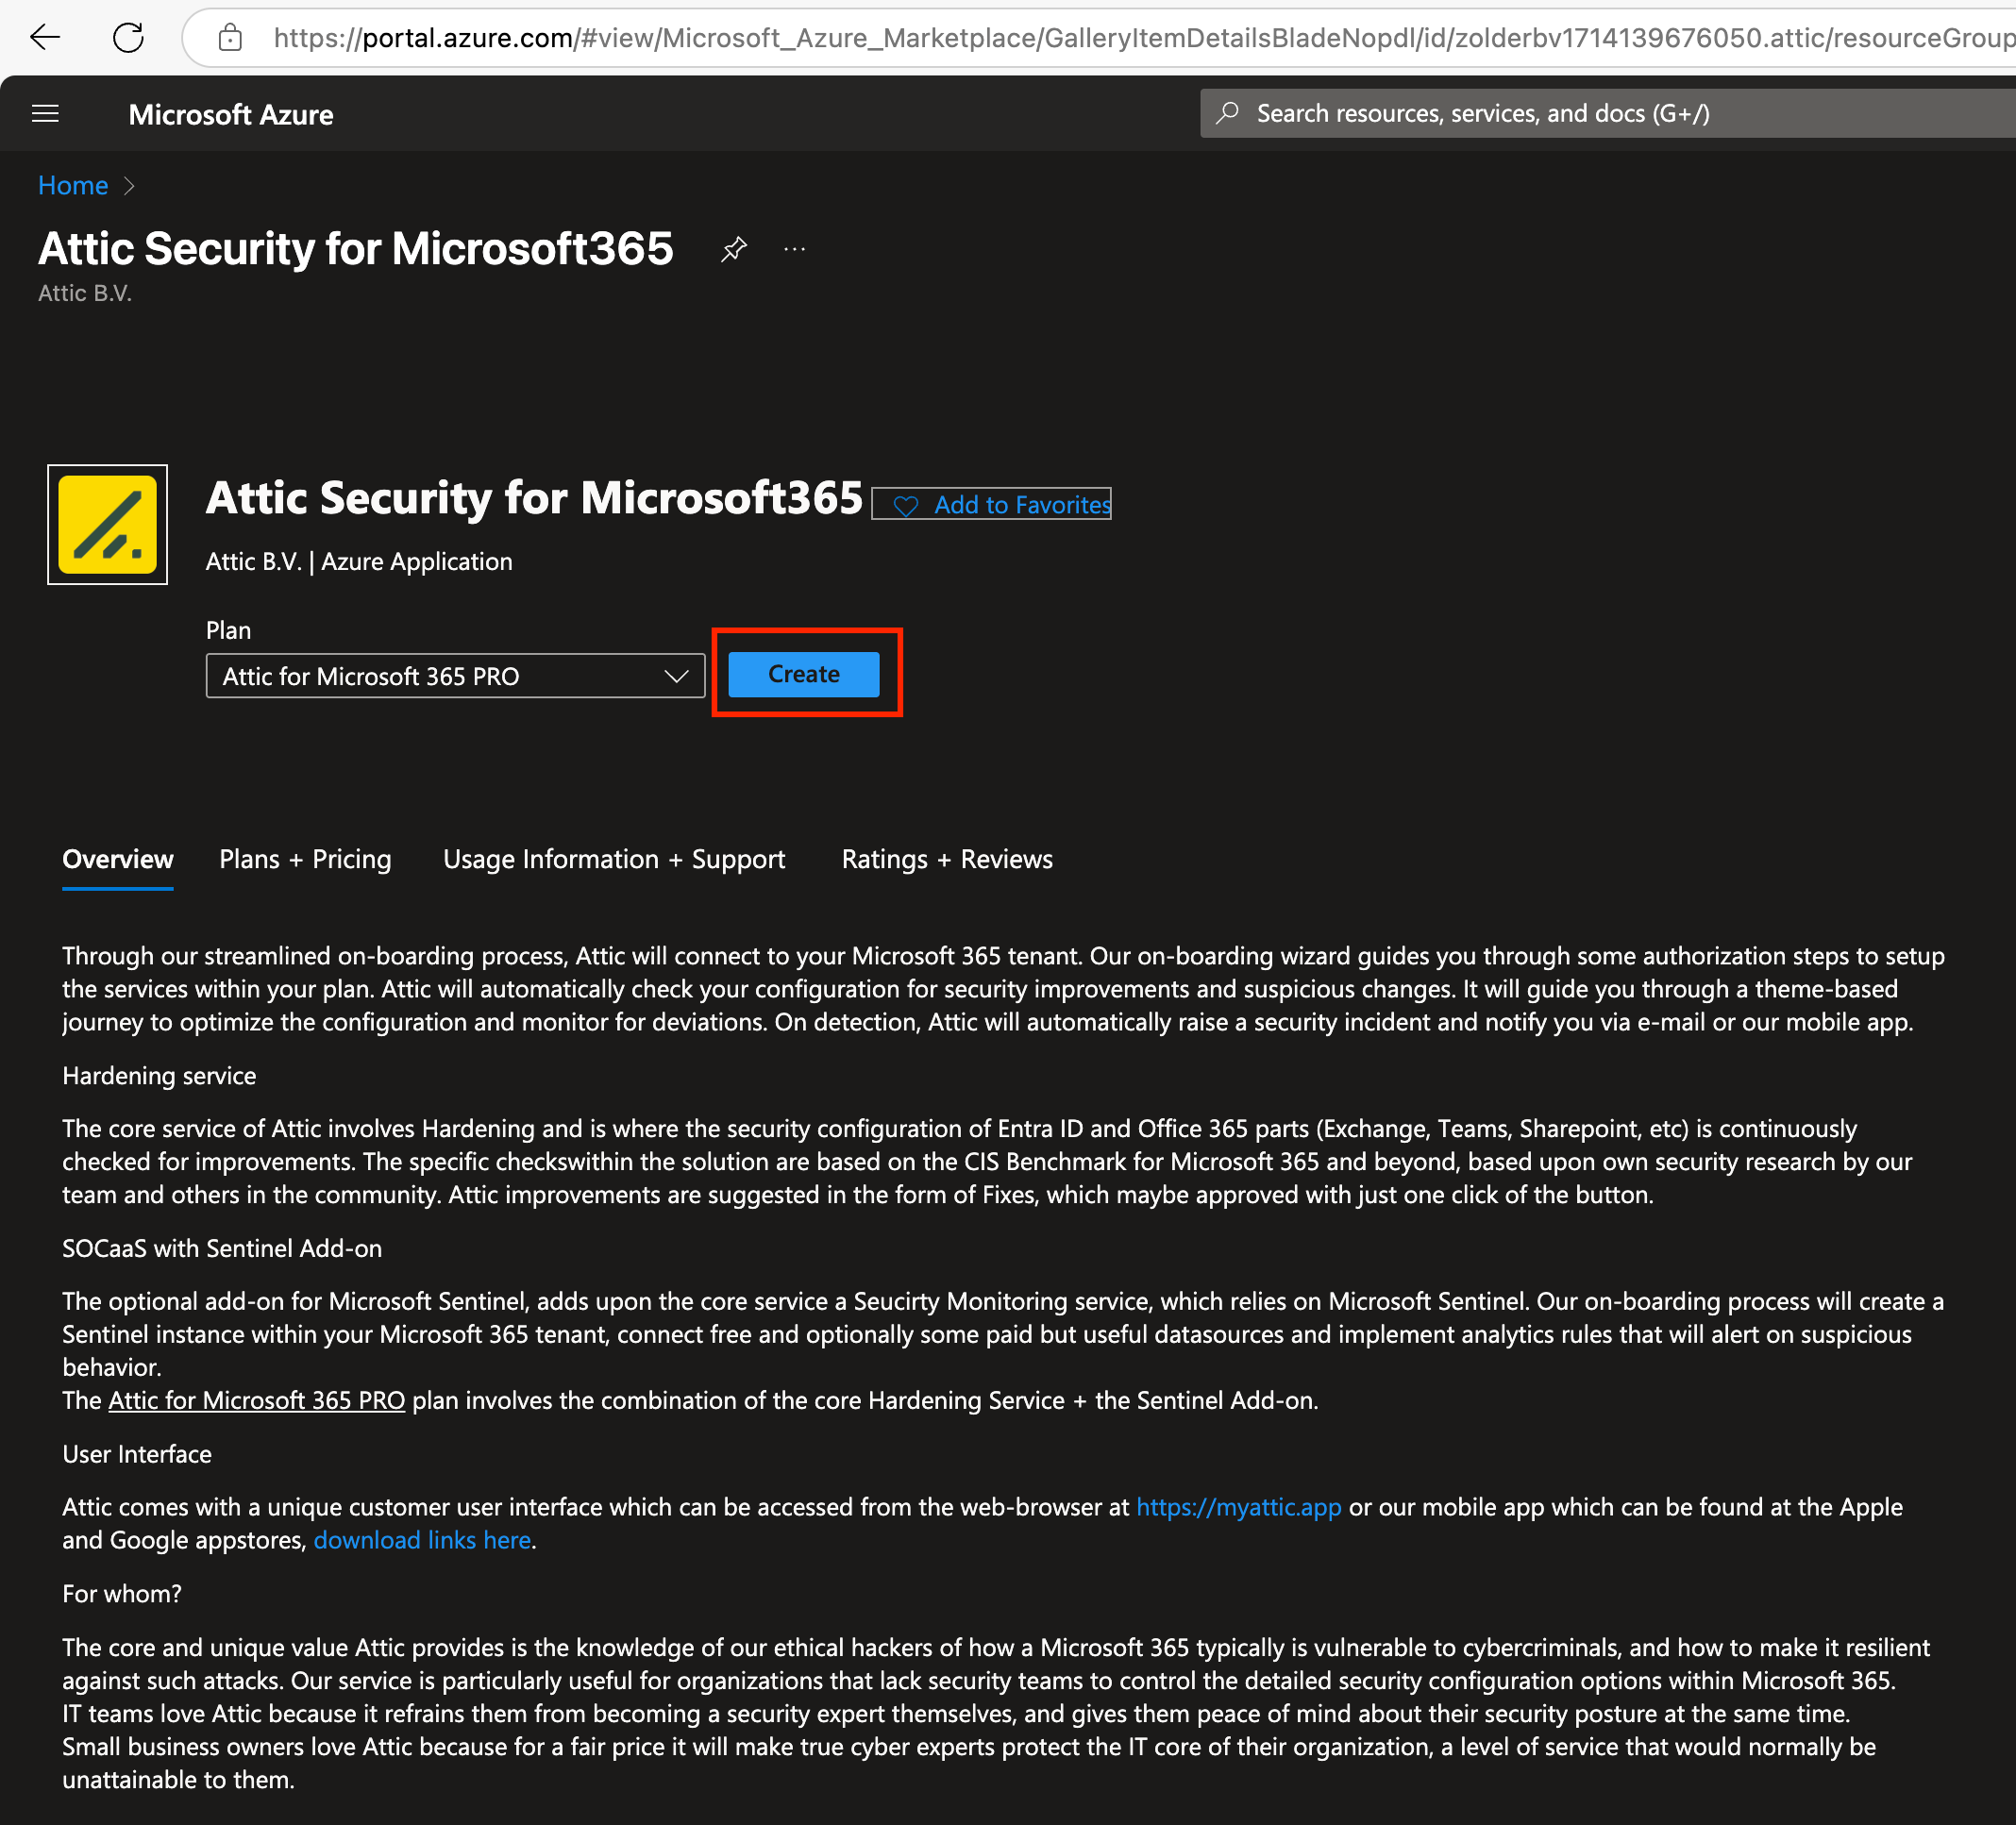The height and width of the screenshot is (1825, 2016).
Task: Click underlined Attic for Microsoft 365 PRO text
Action: [257, 1400]
